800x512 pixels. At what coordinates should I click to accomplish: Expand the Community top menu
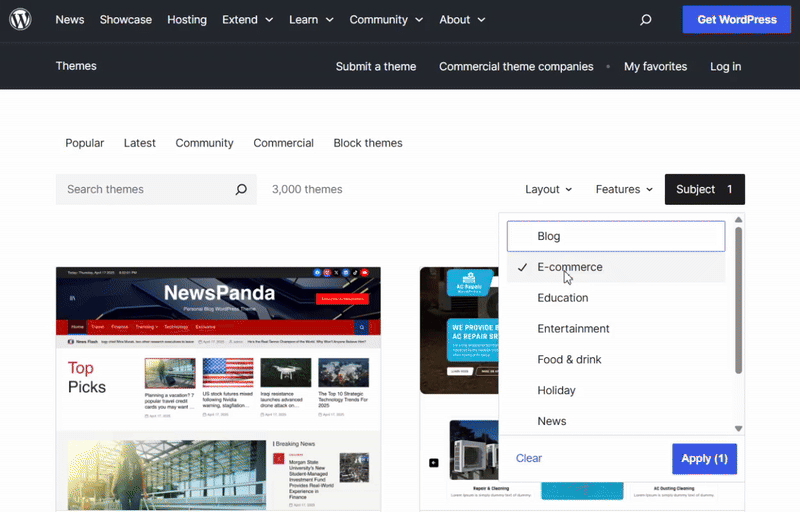tap(386, 20)
